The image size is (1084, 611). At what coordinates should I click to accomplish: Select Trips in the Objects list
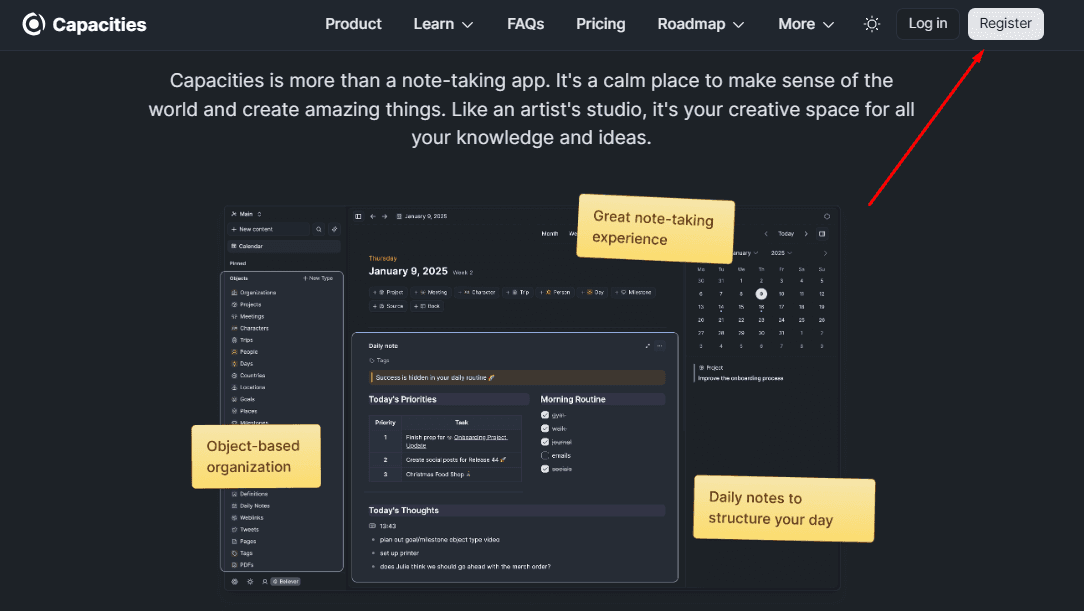[242, 340]
